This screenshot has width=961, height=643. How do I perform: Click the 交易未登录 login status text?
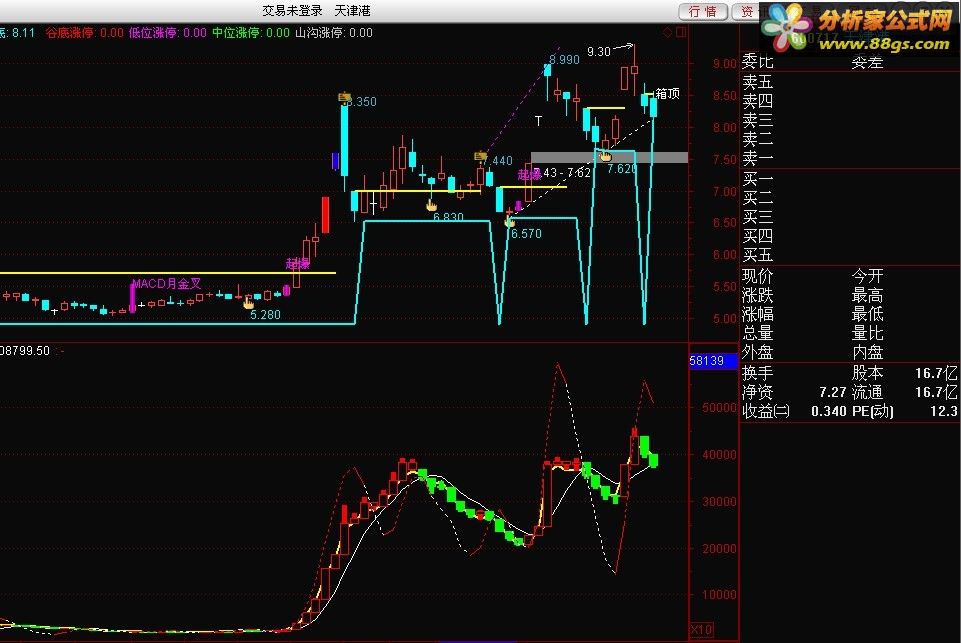pos(292,11)
